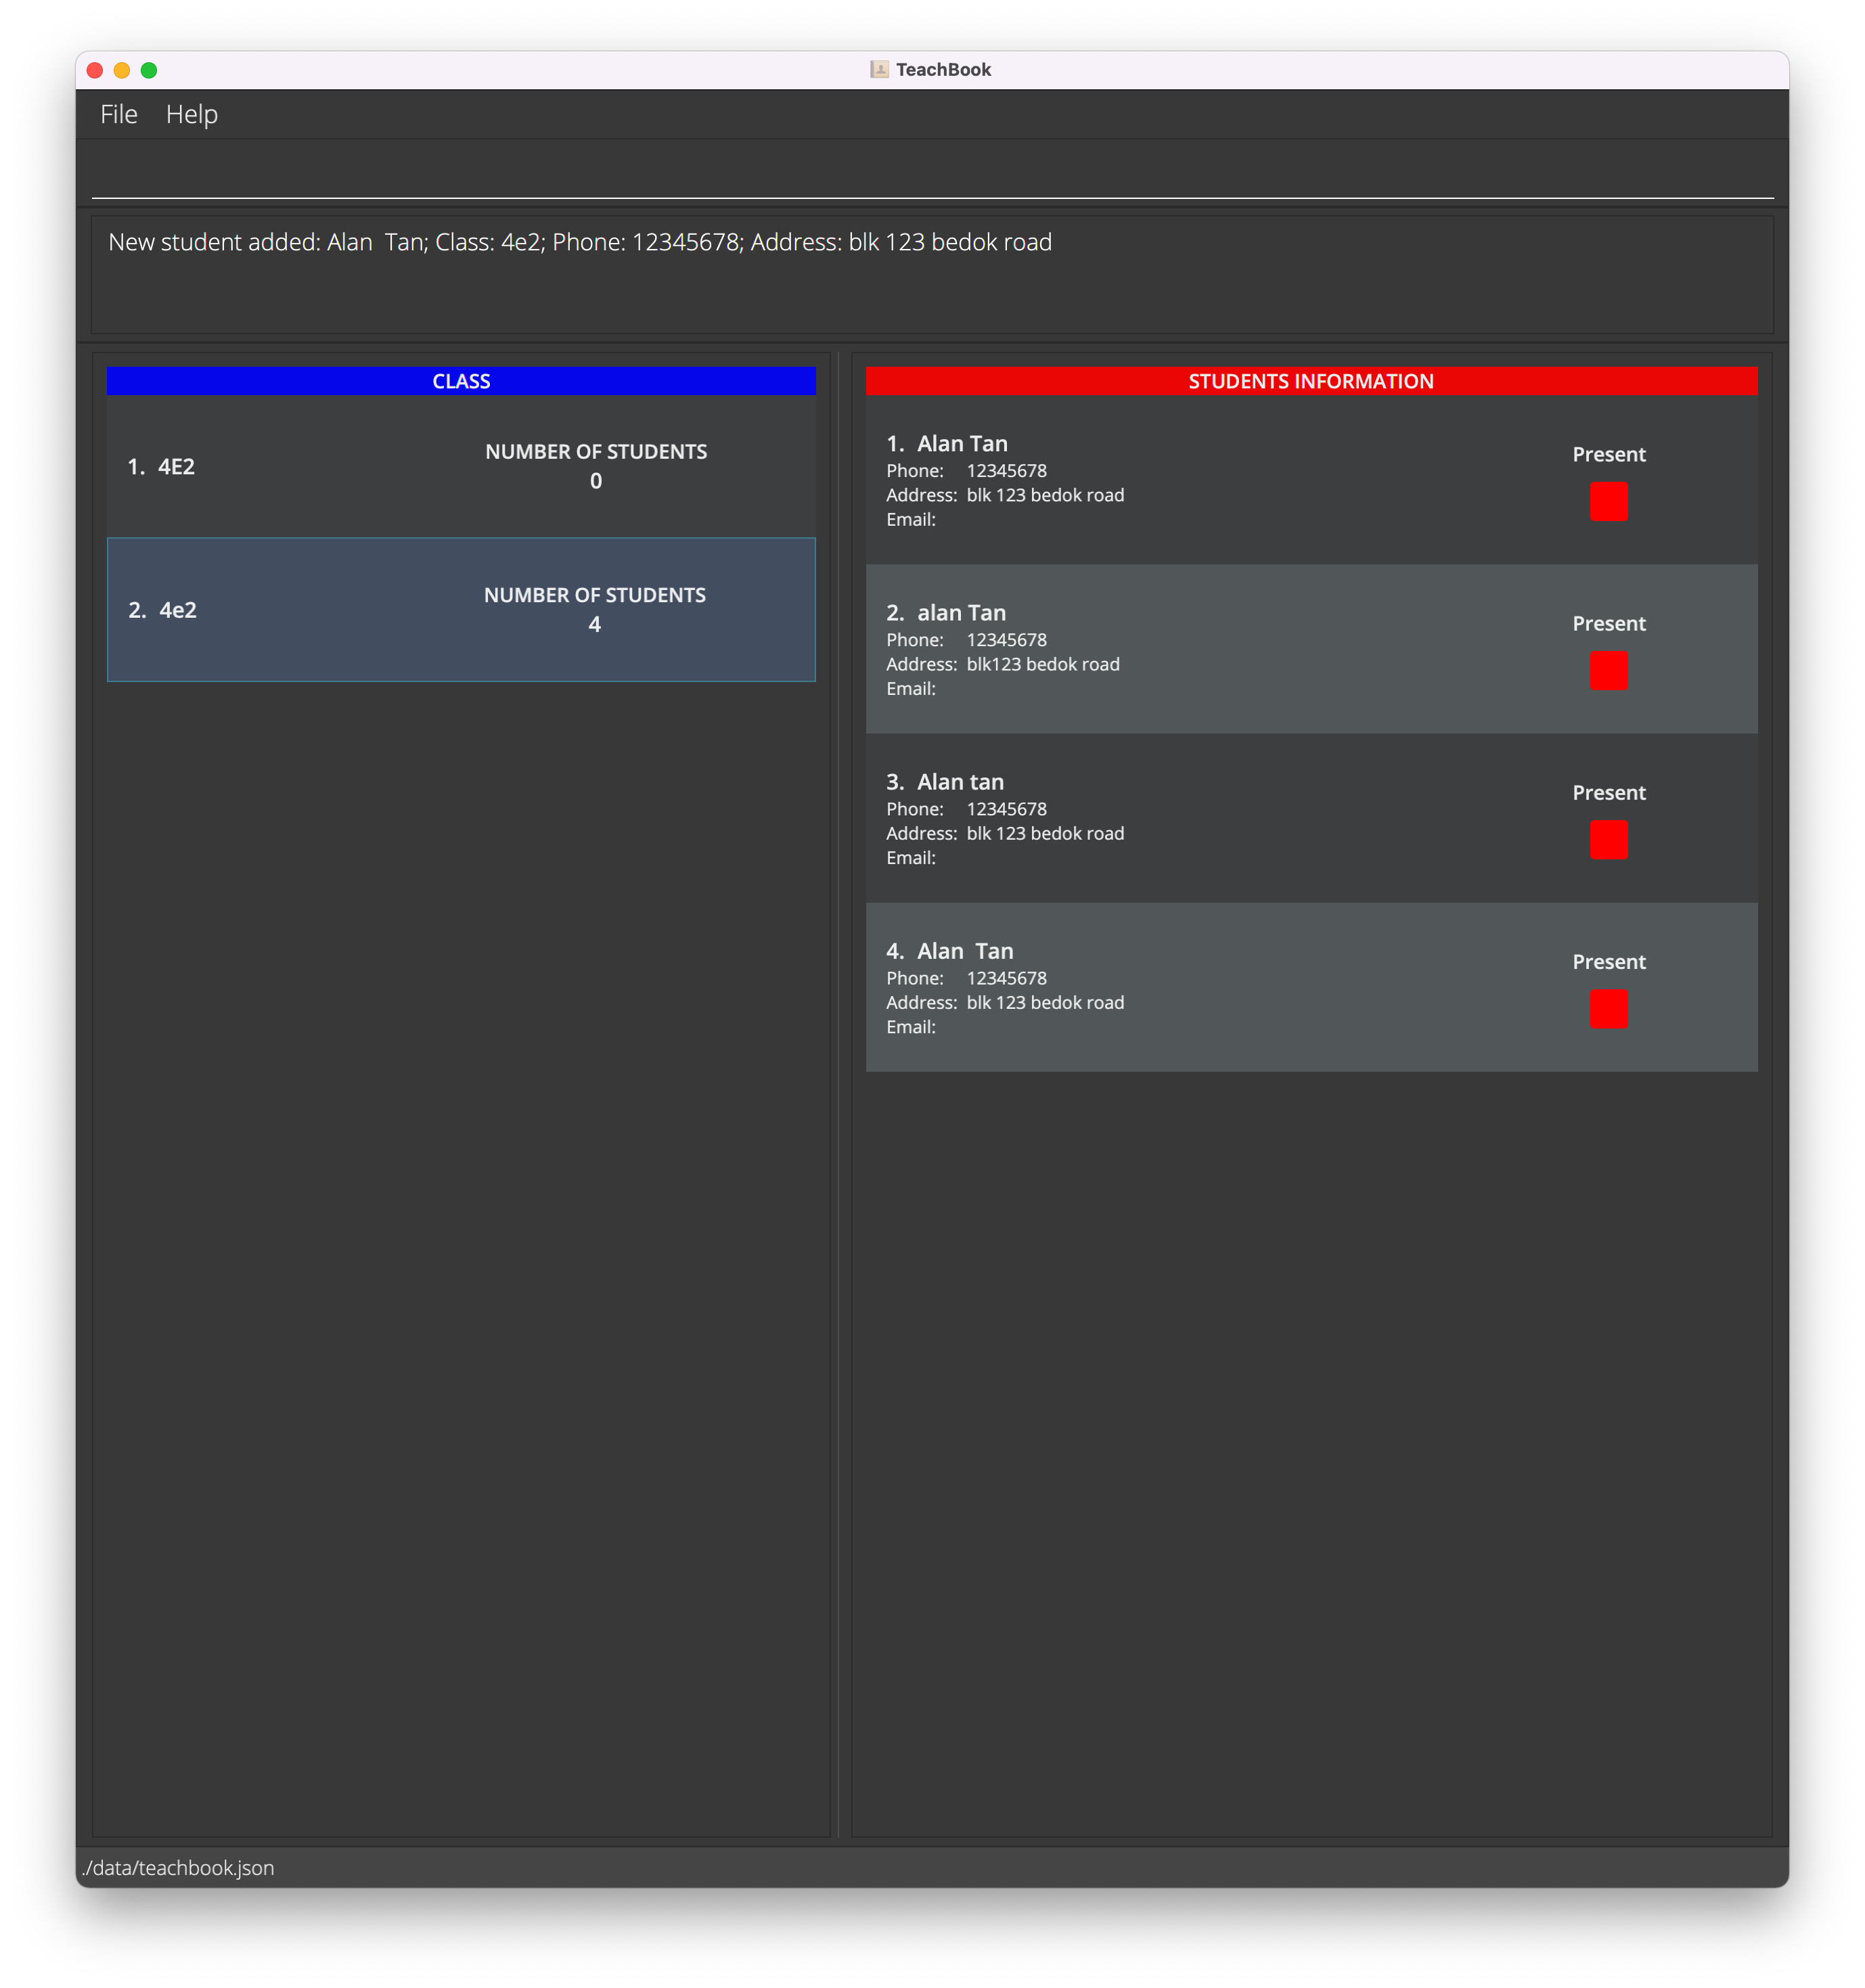Screen dimensions: 1865x1988
Task: Click the STUDENTS INFORMATION red header
Action: coord(1310,381)
